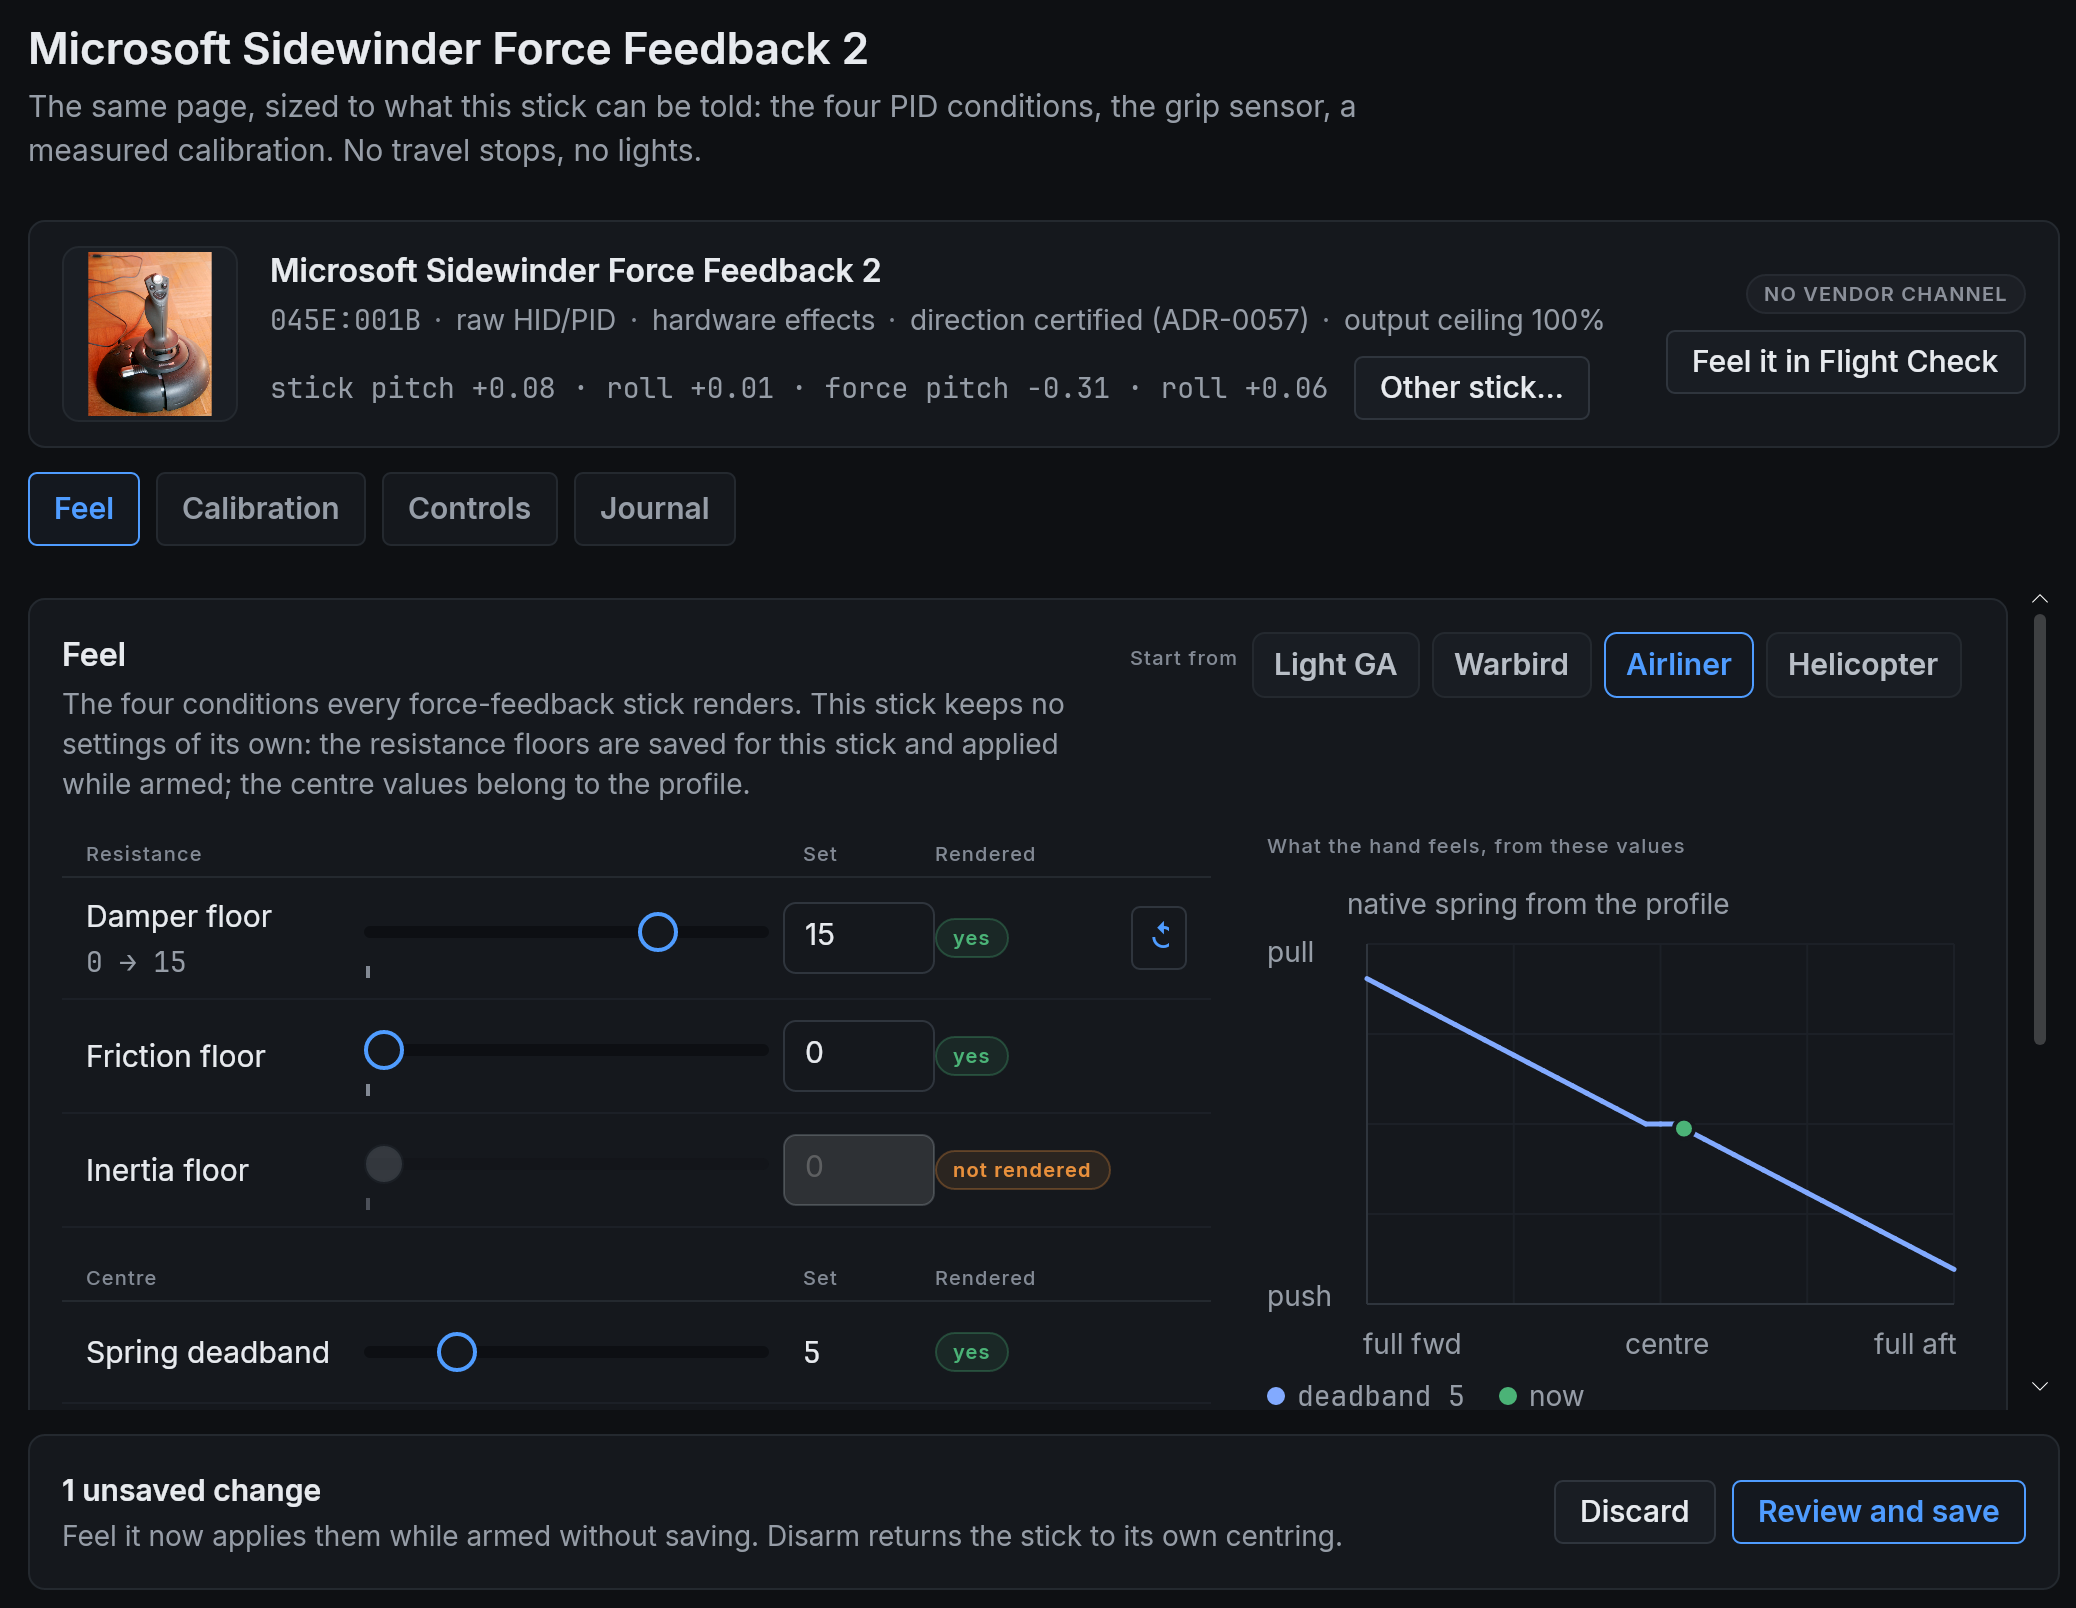Open the Calibration tab
Viewport: 2076px width, 1608px height.
pos(261,508)
